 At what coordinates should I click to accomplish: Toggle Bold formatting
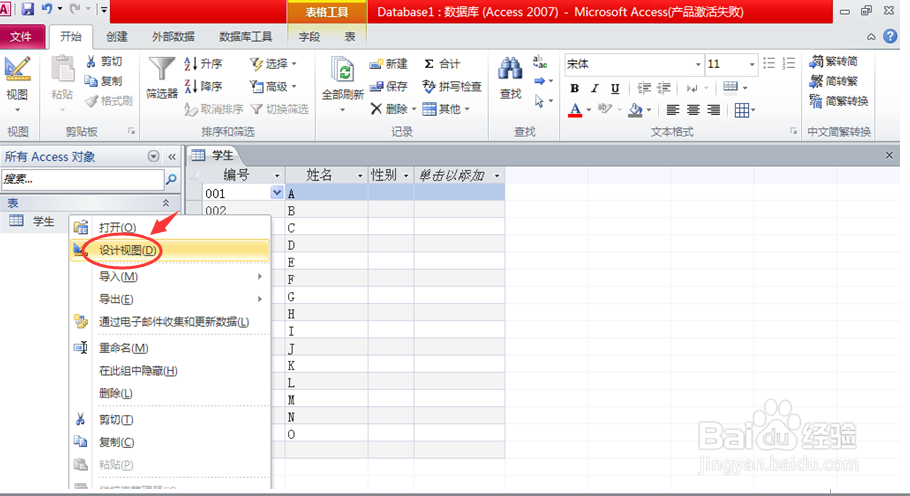tap(575, 88)
